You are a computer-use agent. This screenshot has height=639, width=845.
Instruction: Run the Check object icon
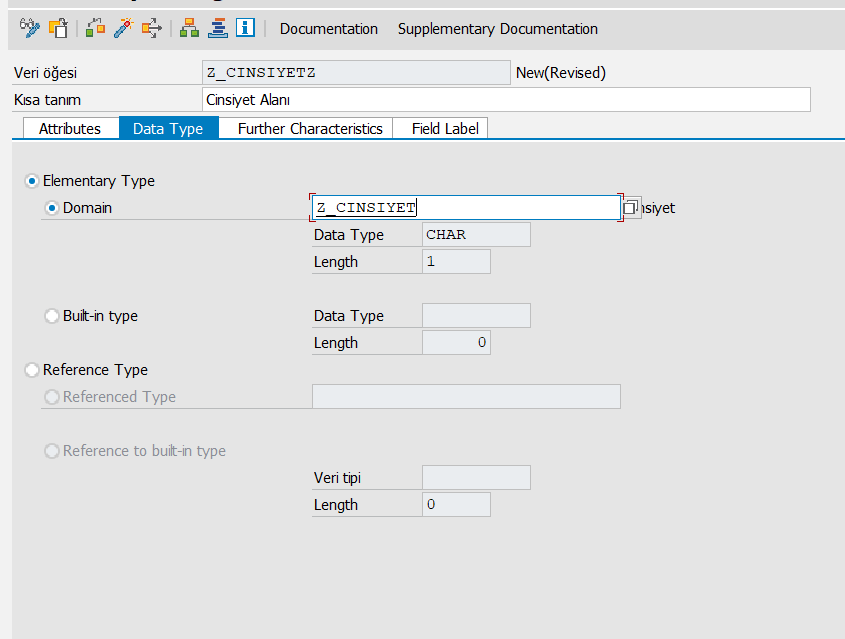(x=95, y=29)
